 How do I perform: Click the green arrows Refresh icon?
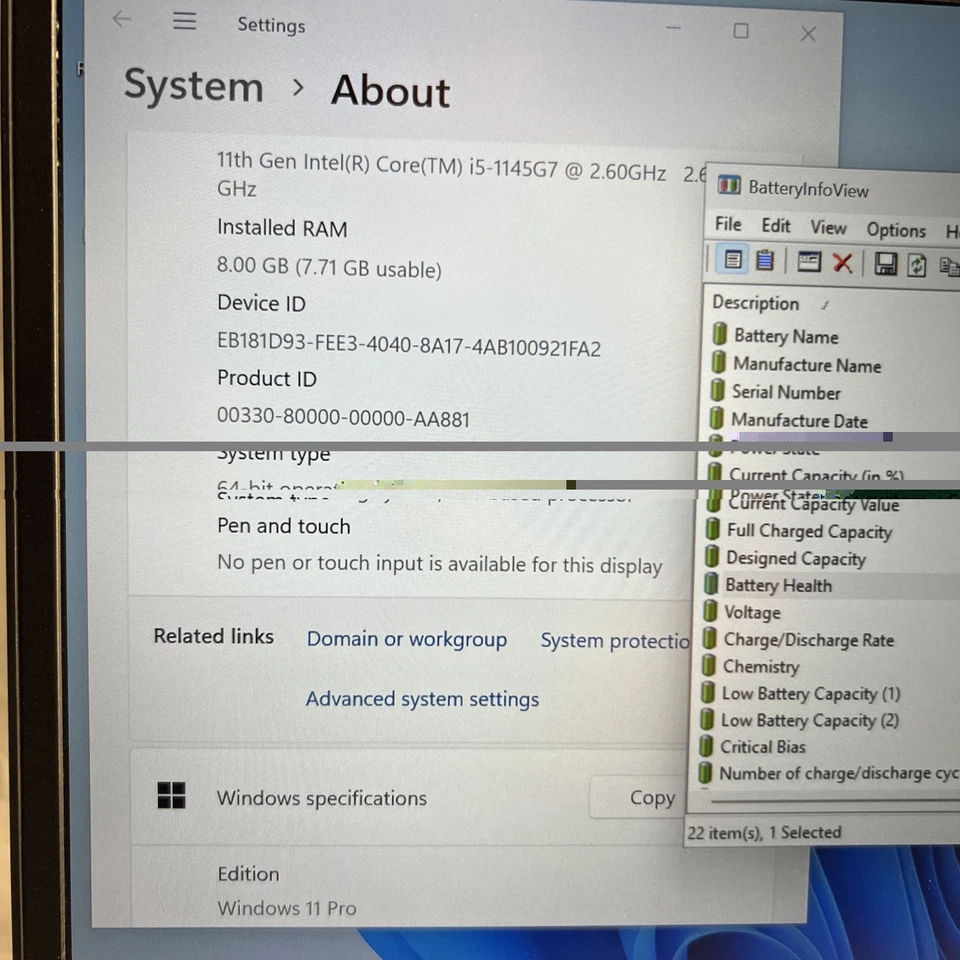[917, 265]
